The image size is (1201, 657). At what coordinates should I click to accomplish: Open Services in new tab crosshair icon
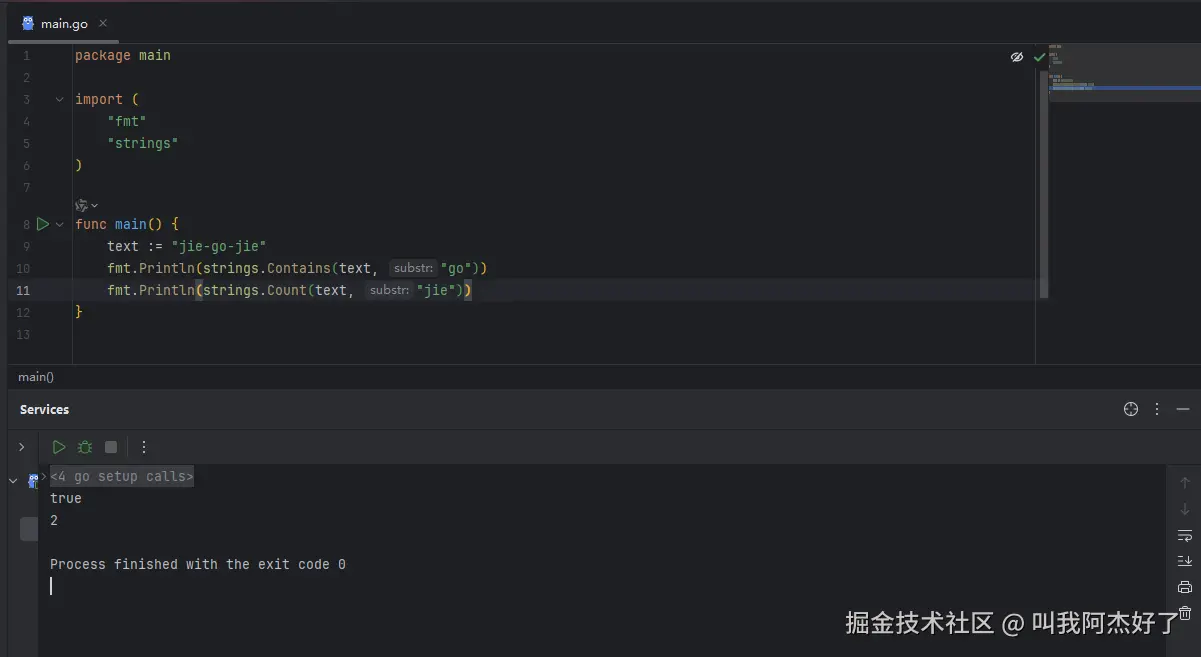pos(1131,409)
